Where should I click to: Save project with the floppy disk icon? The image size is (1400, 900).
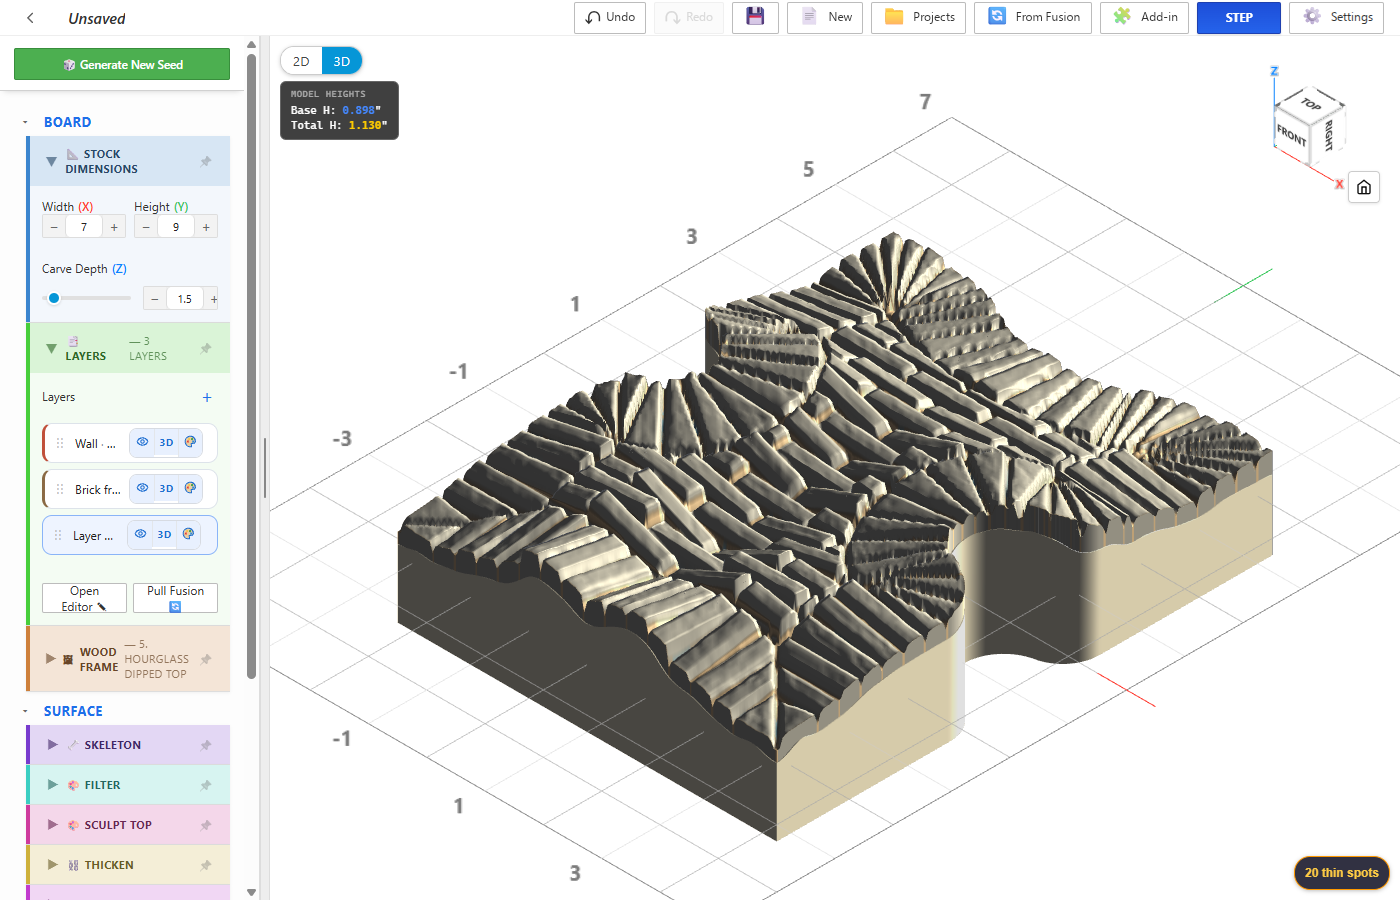(755, 17)
